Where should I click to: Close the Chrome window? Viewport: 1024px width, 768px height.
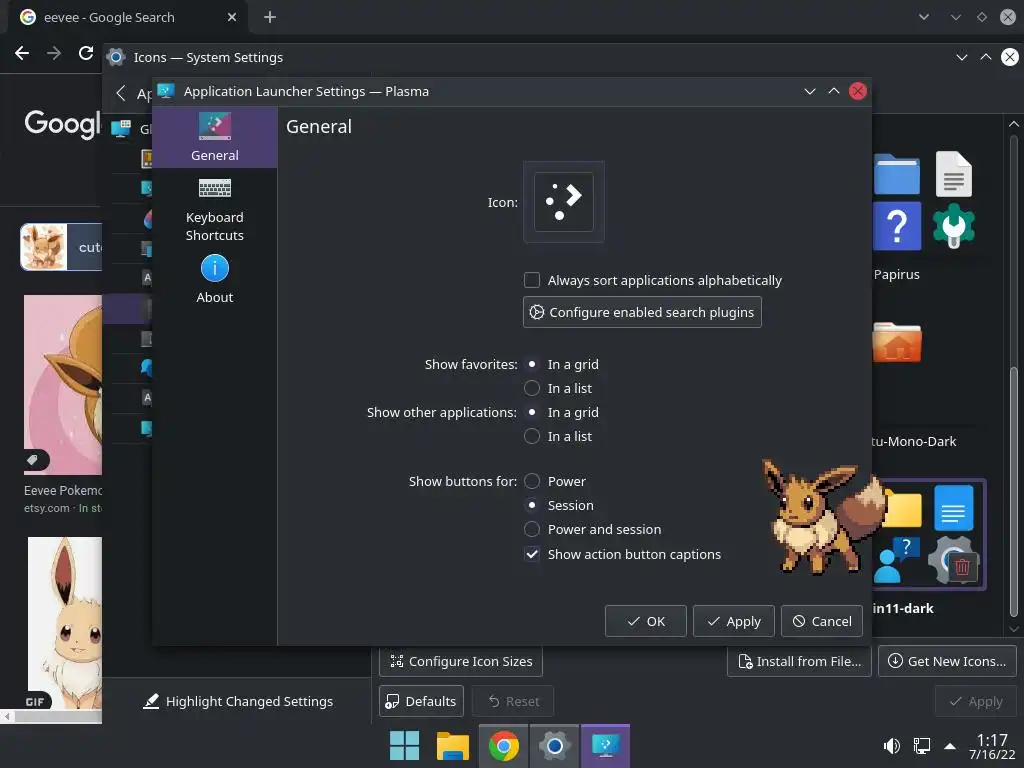tap(1008, 17)
